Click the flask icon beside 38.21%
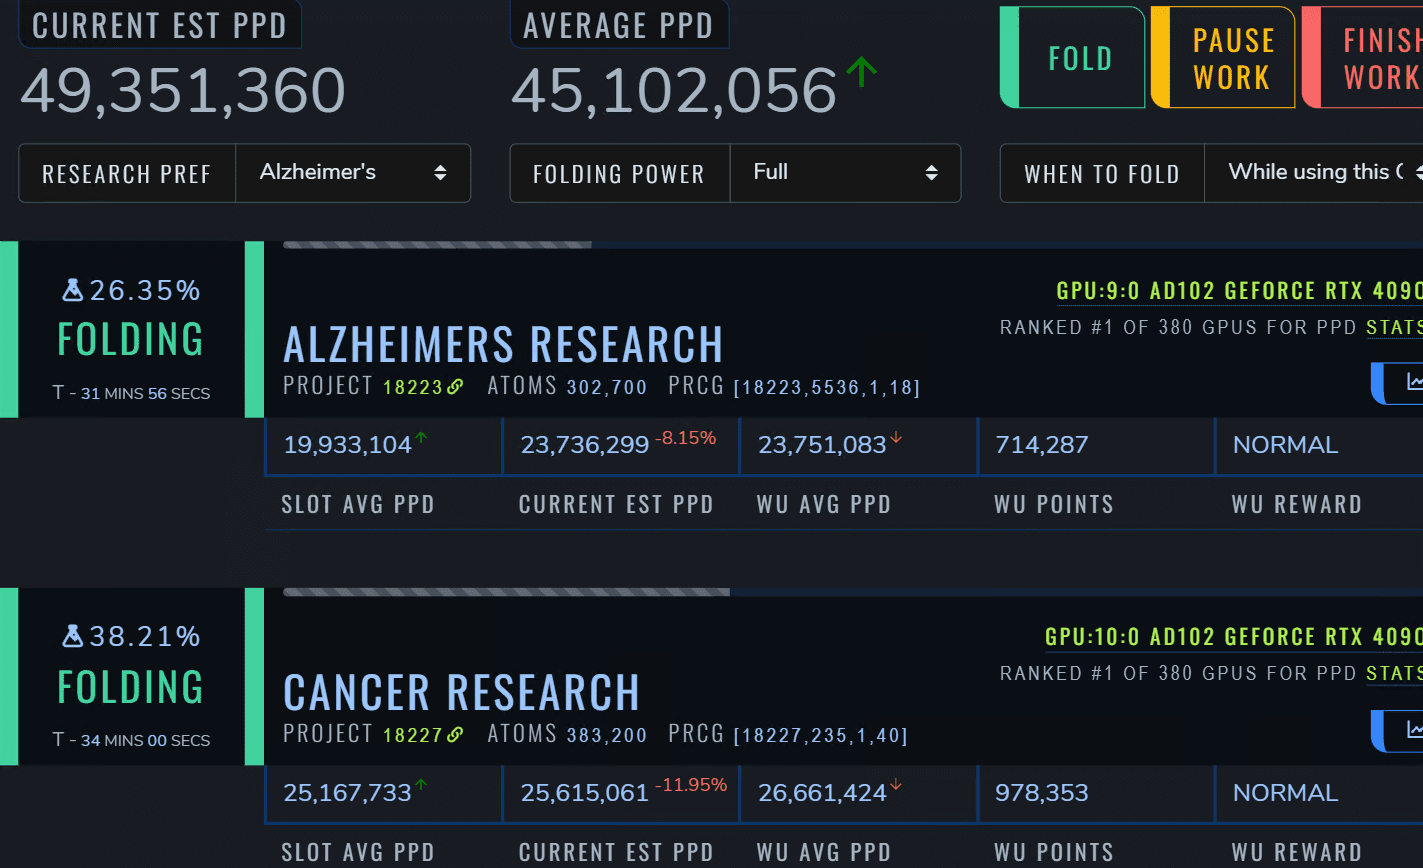Image resolution: width=1423 pixels, height=868 pixels. [x=73, y=636]
